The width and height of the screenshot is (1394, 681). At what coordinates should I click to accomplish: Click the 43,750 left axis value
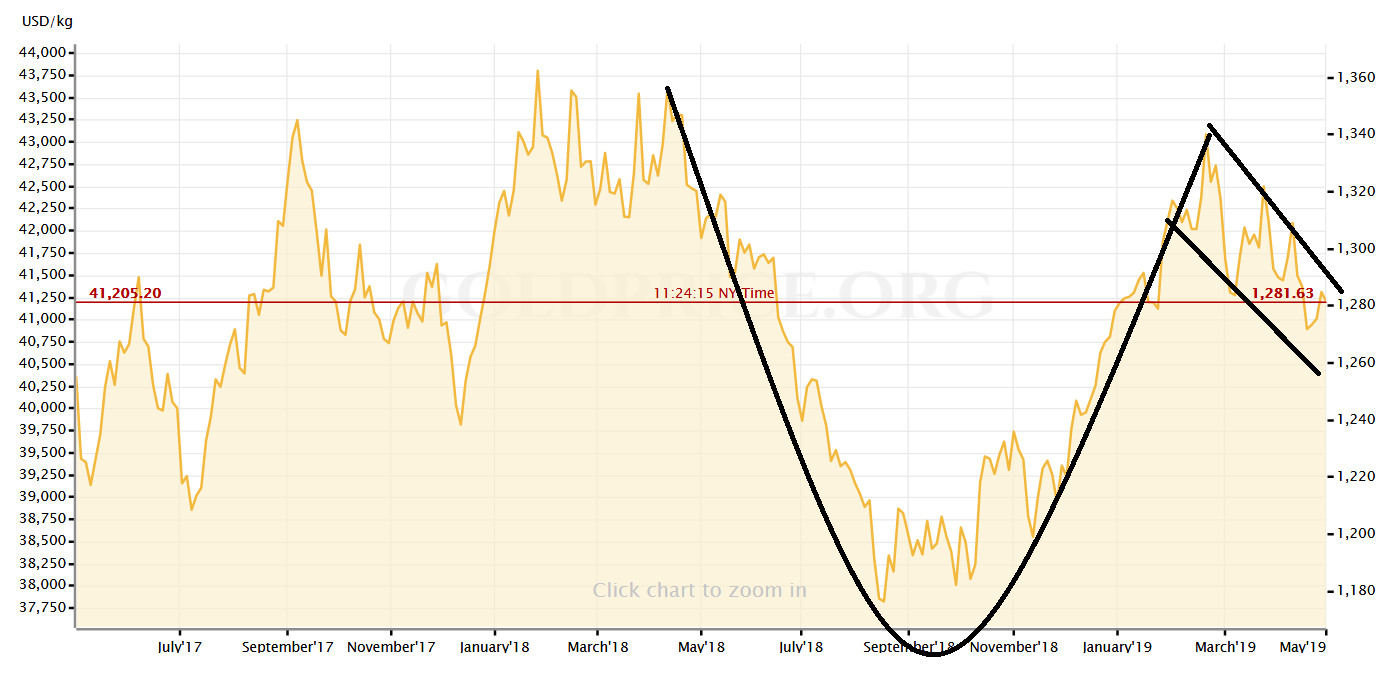click(43, 75)
